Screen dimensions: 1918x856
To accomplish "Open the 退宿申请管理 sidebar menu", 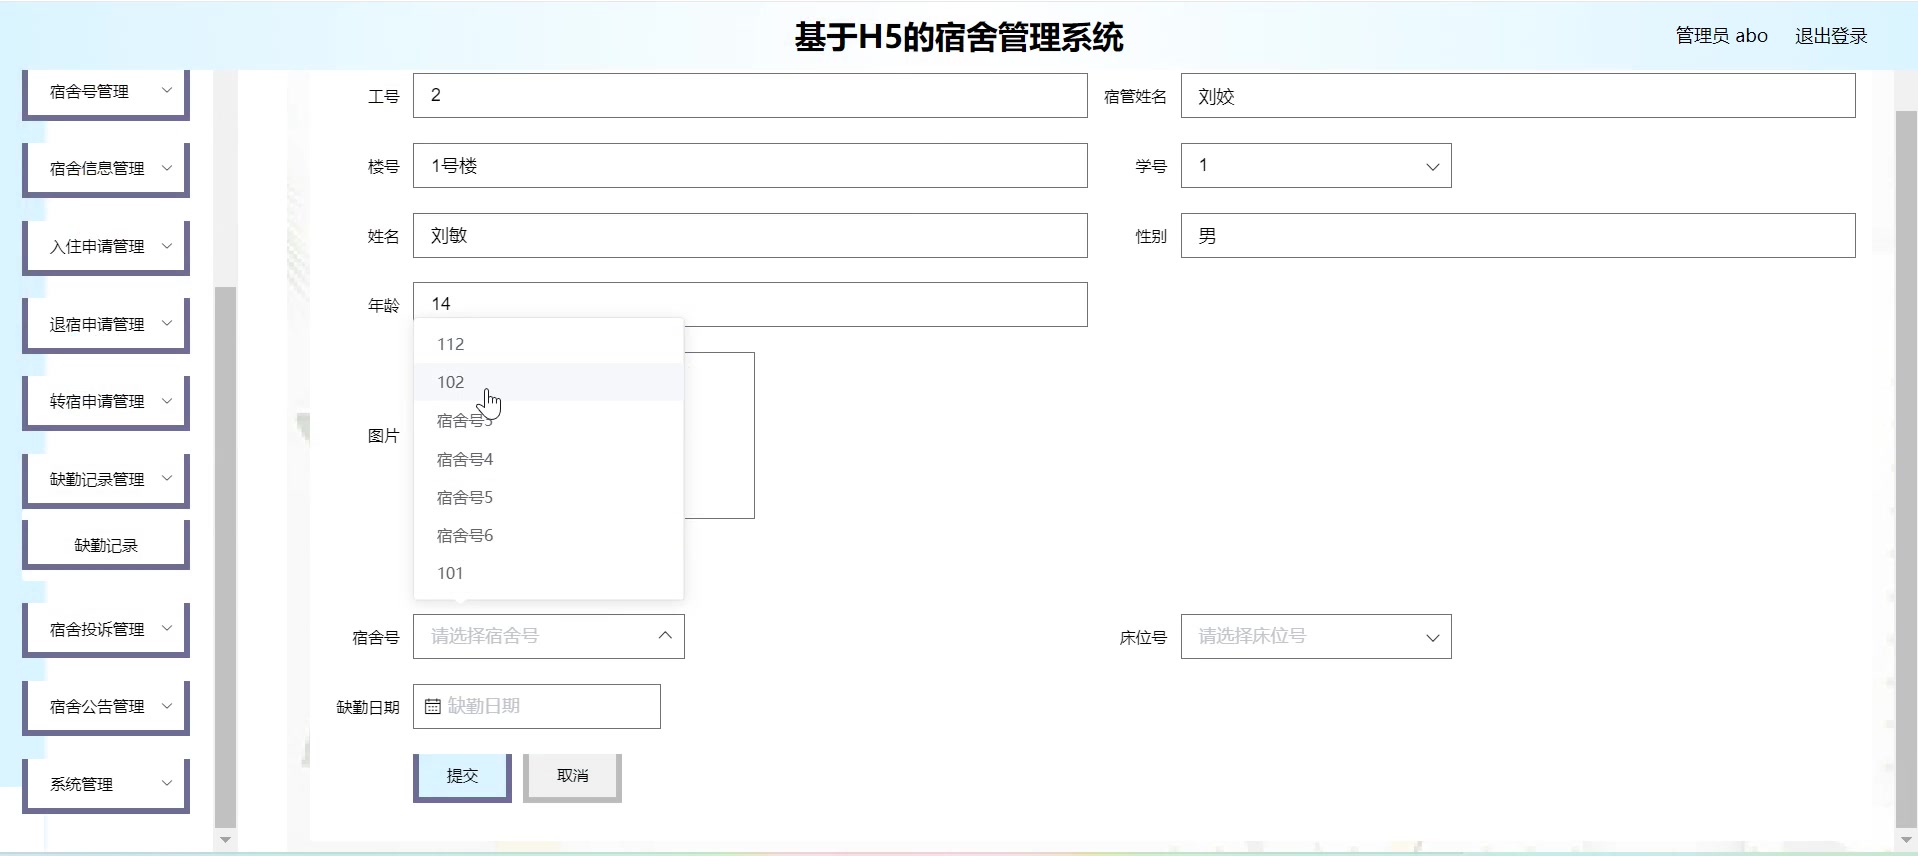I will pyautogui.click(x=106, y=325).
